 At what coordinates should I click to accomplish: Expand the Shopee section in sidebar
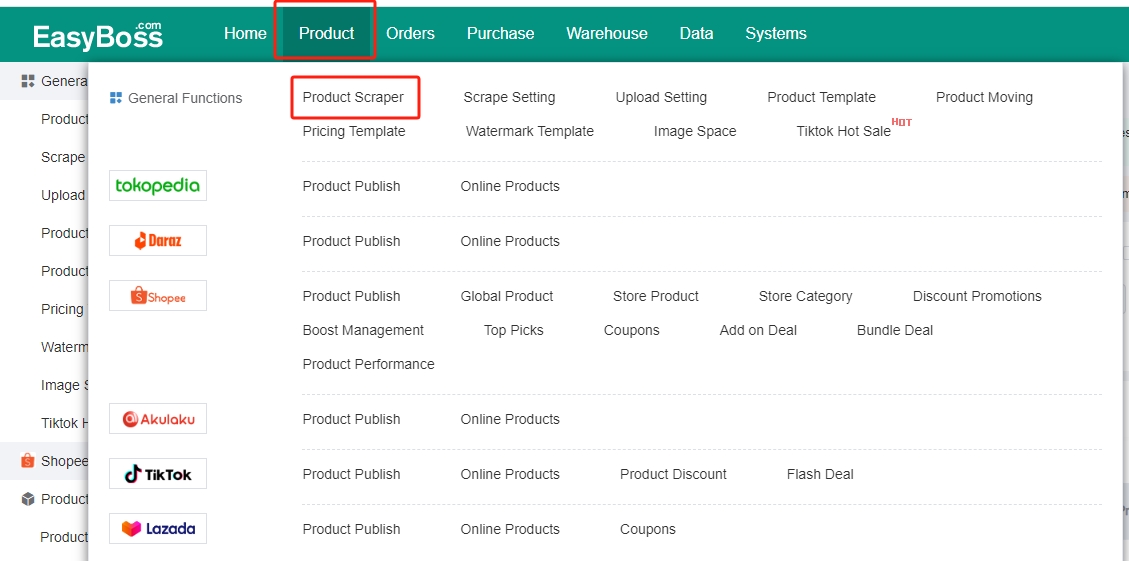54,461
